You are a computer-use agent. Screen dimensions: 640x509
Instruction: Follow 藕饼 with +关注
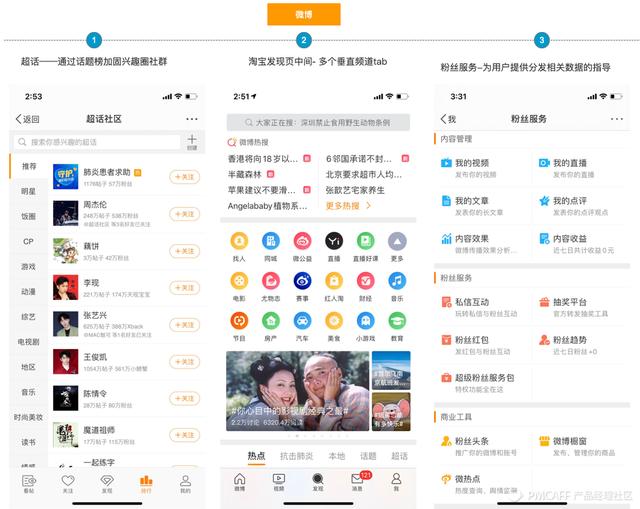pos(184,251)
